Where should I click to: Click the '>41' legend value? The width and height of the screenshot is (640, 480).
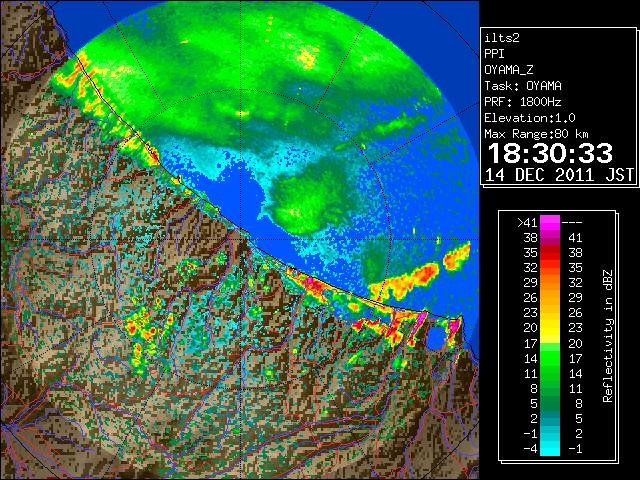[527, 223]
